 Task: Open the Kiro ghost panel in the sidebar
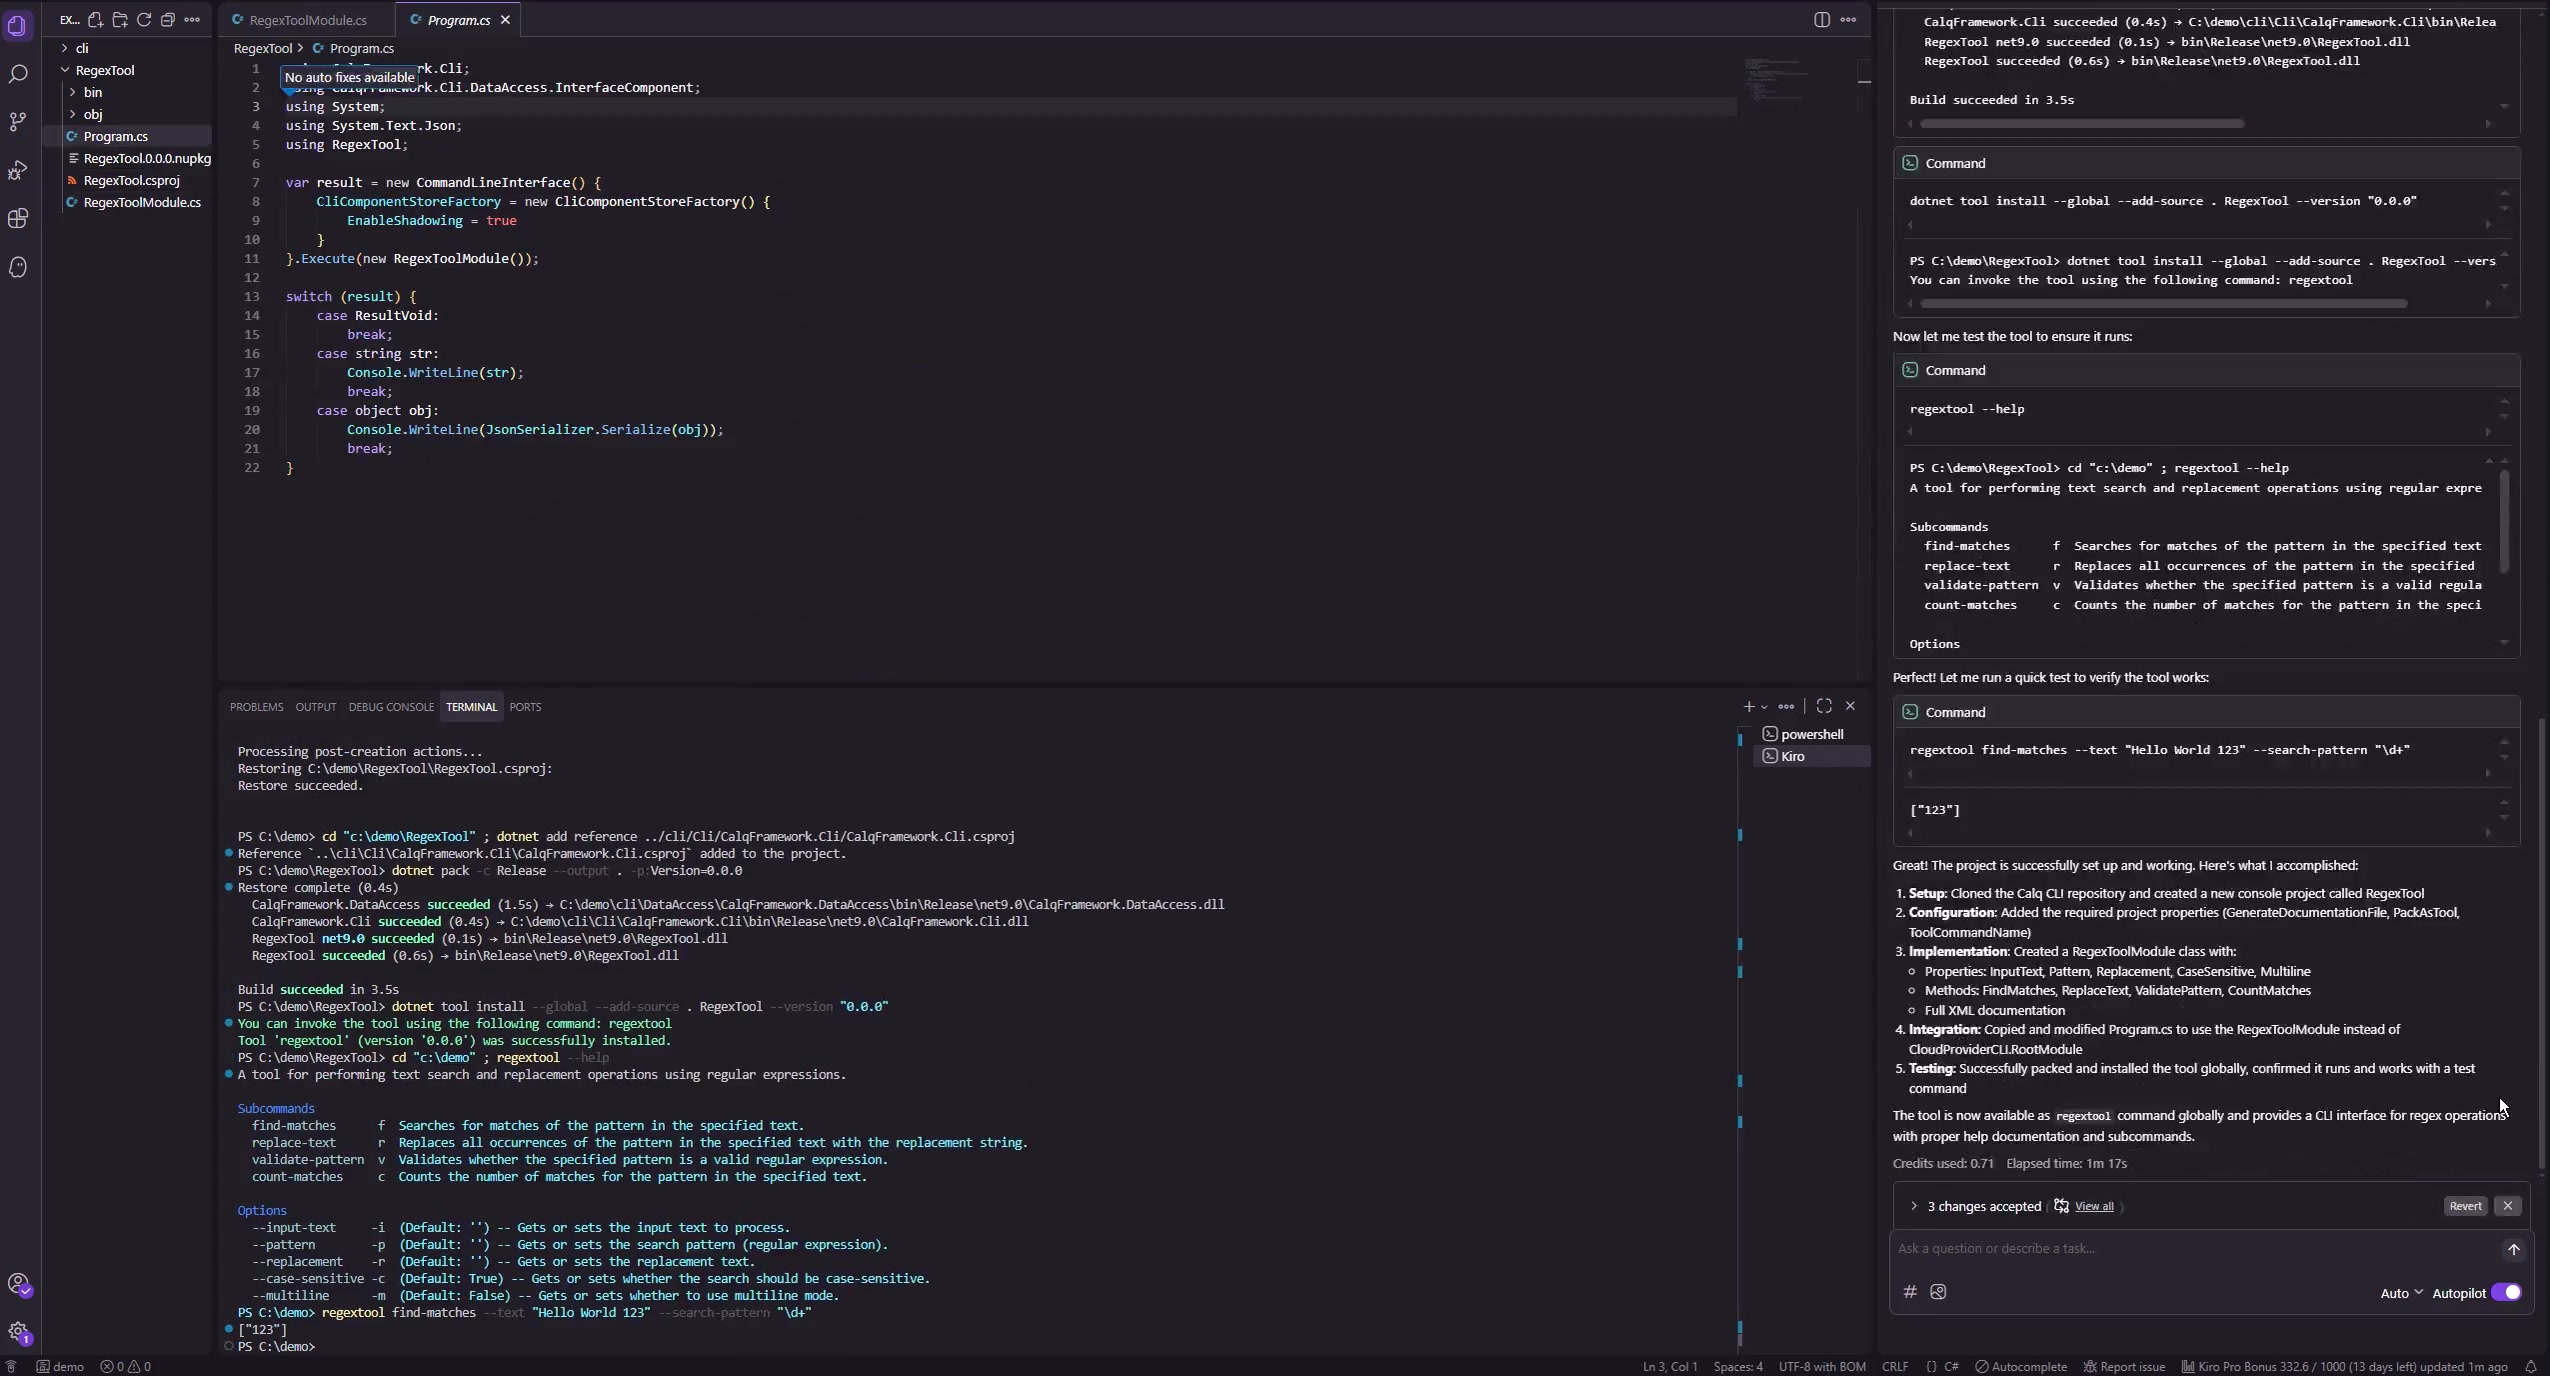(x=19, y=267)
